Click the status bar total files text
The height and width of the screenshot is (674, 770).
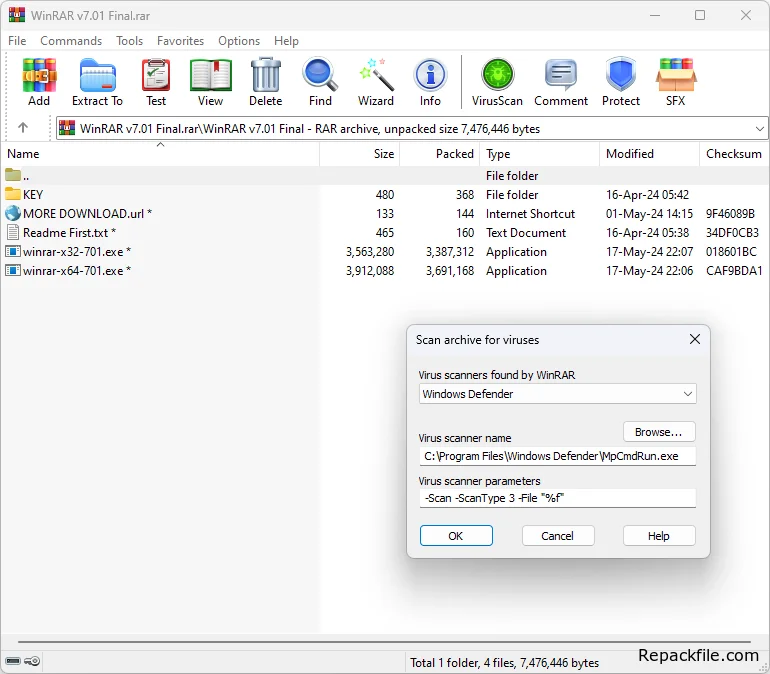point(504,663)
